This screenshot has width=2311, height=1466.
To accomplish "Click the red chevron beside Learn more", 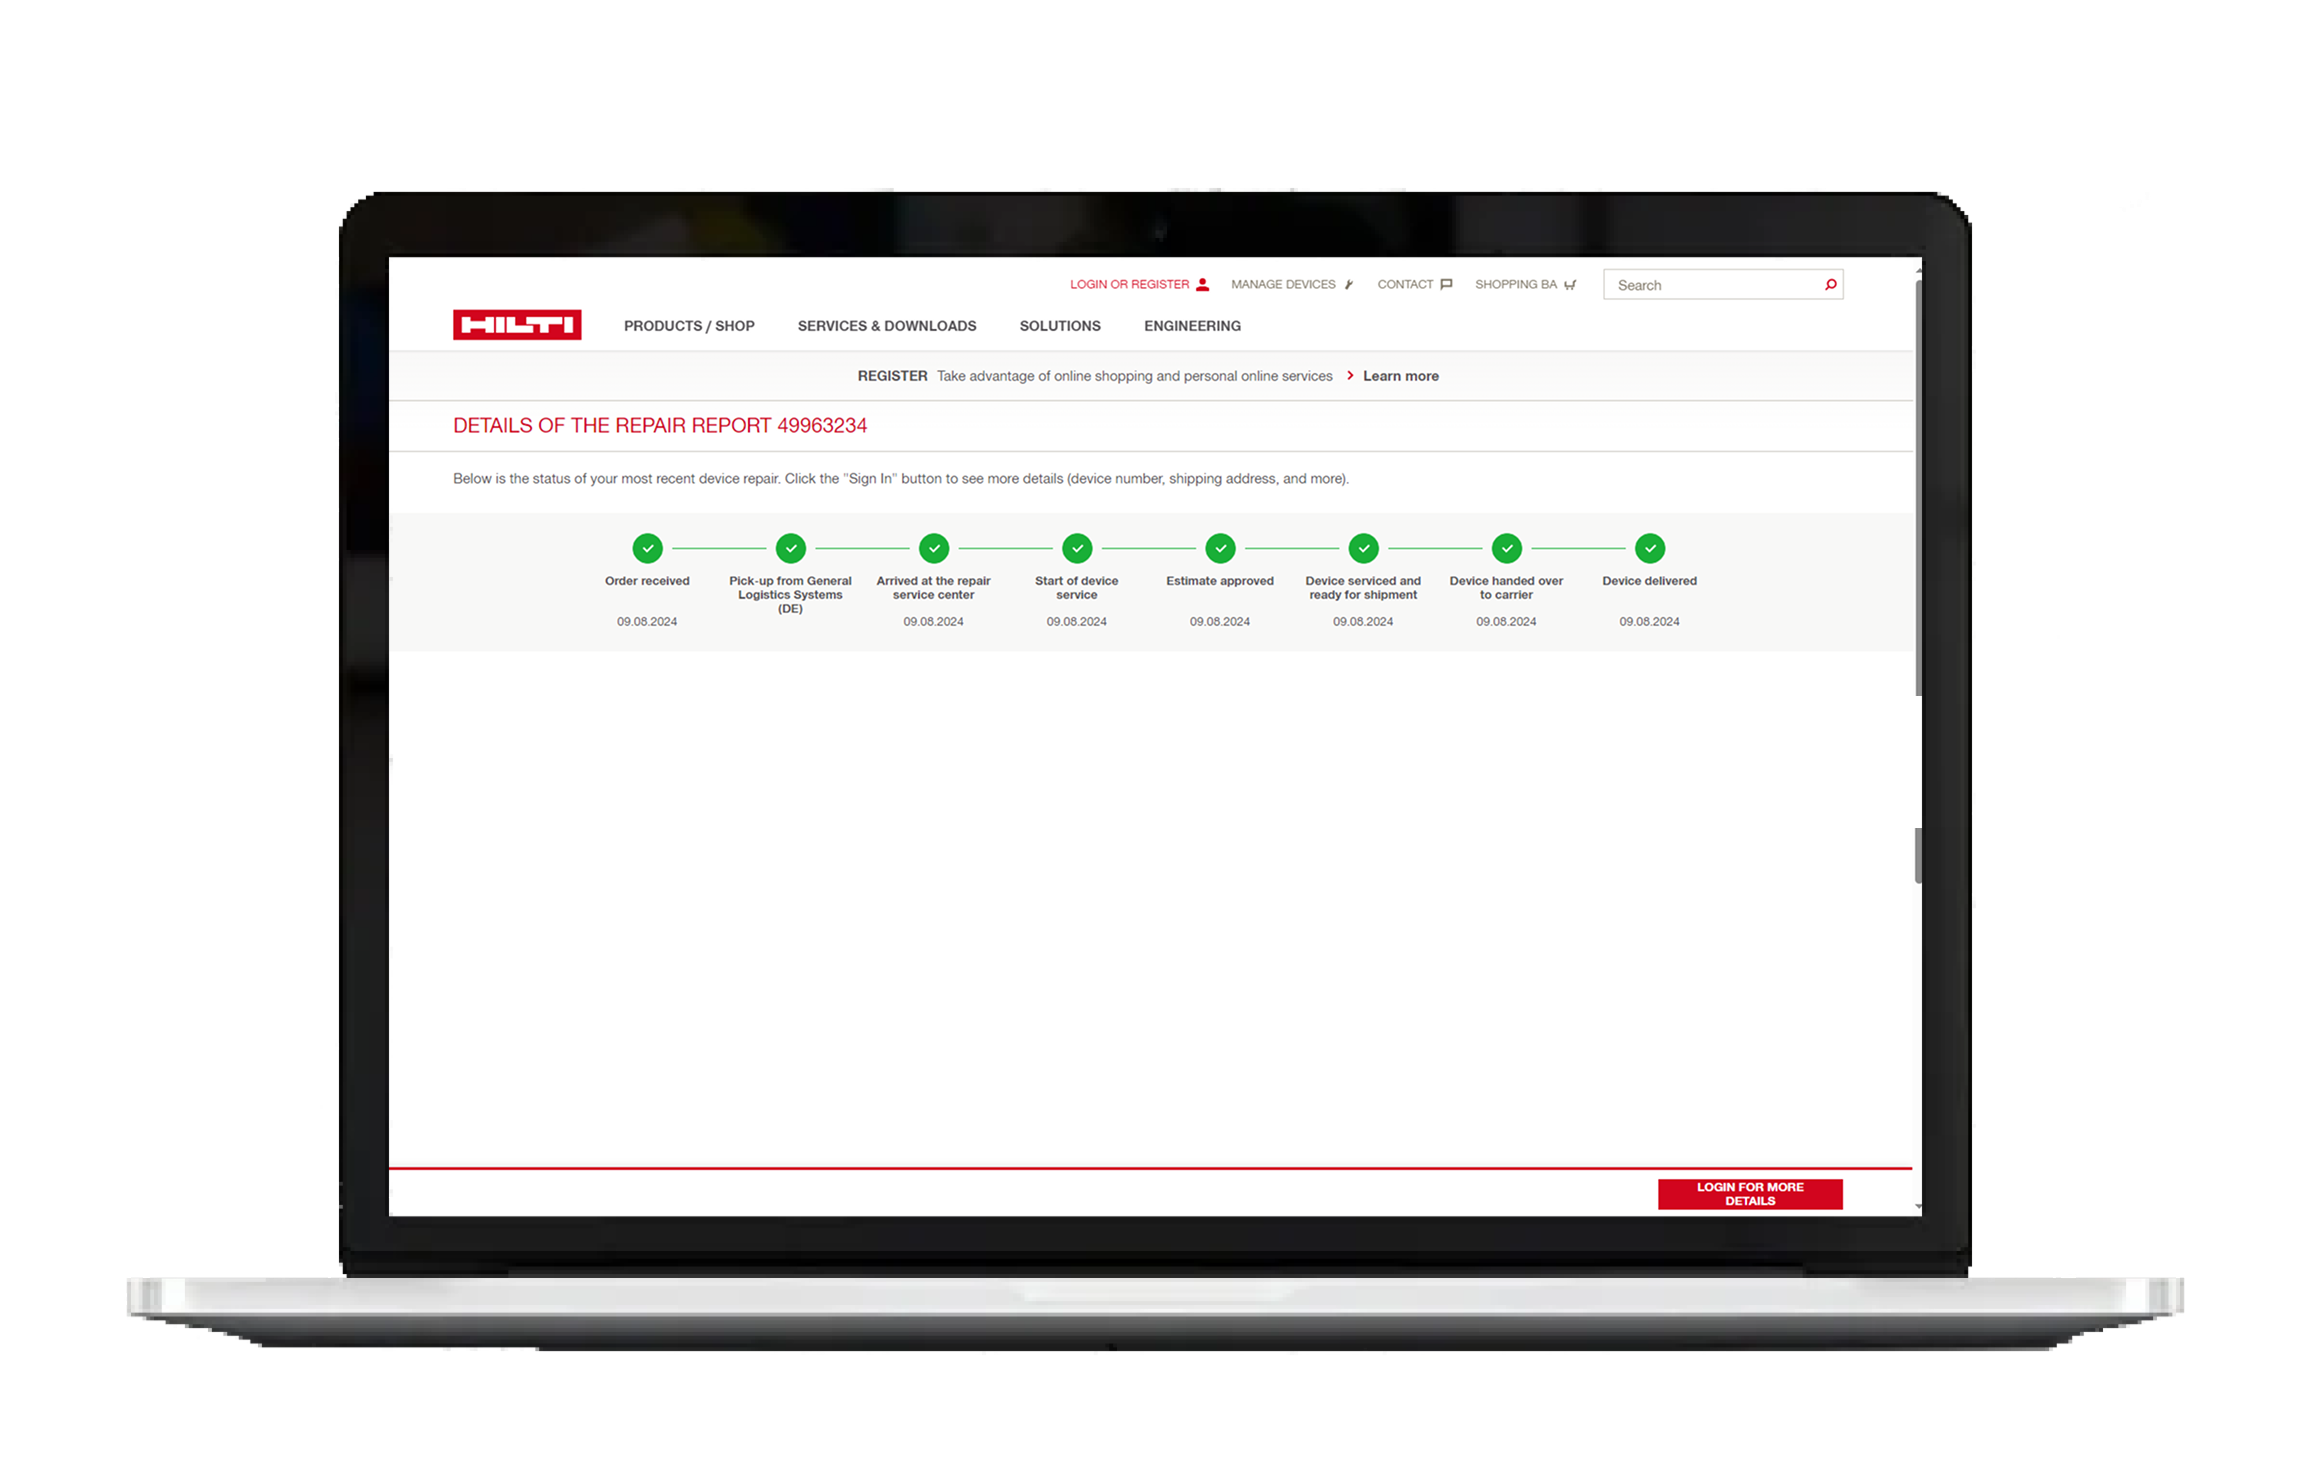I will click(x=1350, y=376).
